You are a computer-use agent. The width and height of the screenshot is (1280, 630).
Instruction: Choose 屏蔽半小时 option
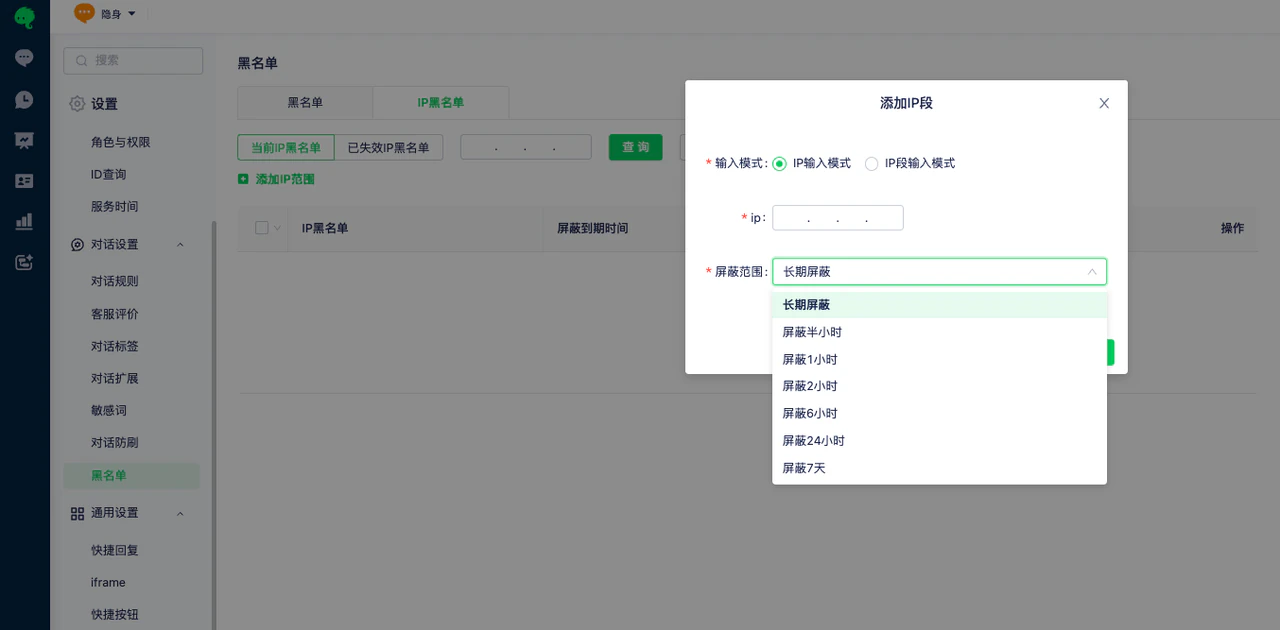939,332
